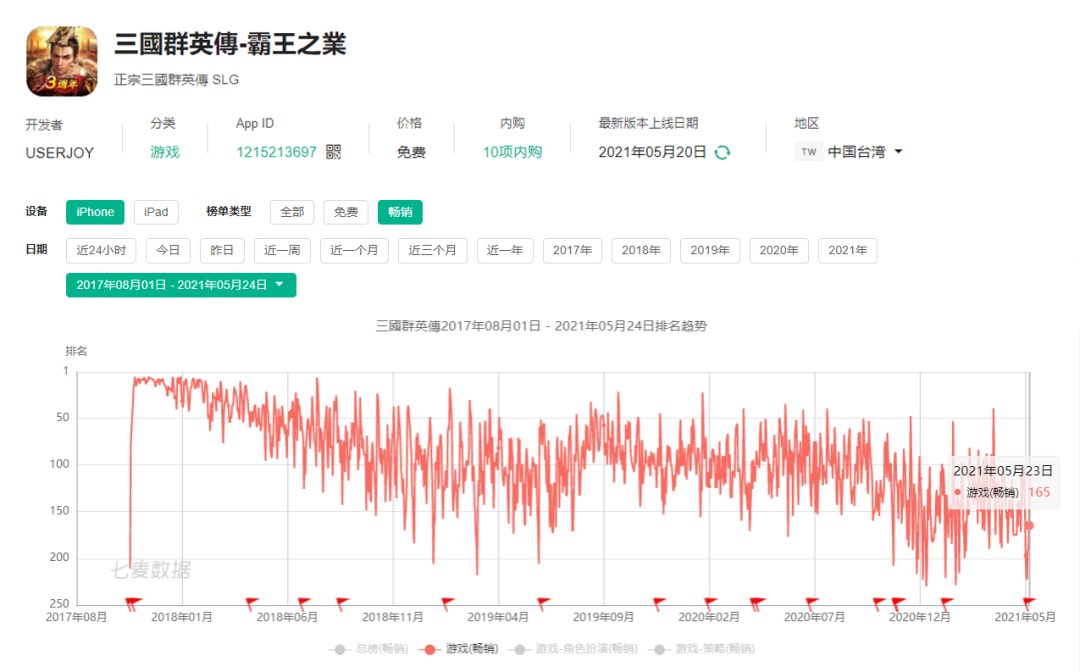
Task: Toggle the 游戏-策略(畅销) legend series
Action: click(703, 649)
